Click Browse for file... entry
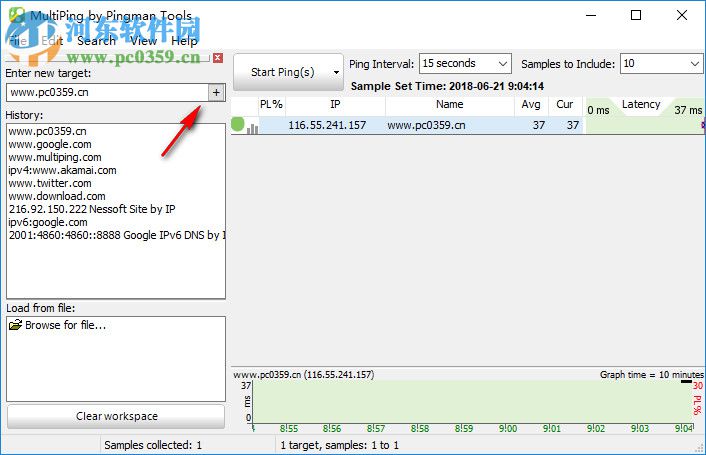Image resolution: width=706 pixels, height=455 pixels. 65,325
